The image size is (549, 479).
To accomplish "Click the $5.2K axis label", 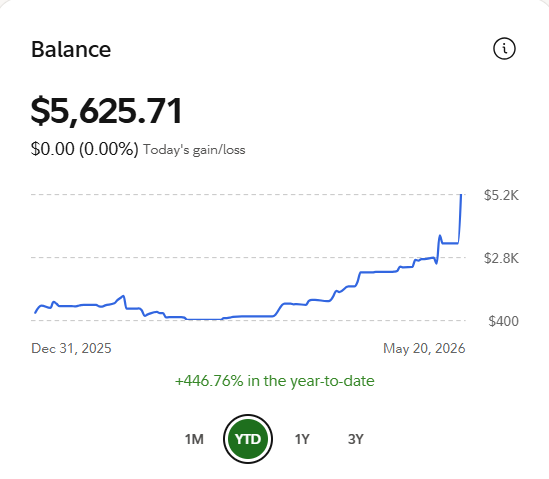I will pos(501,195).
